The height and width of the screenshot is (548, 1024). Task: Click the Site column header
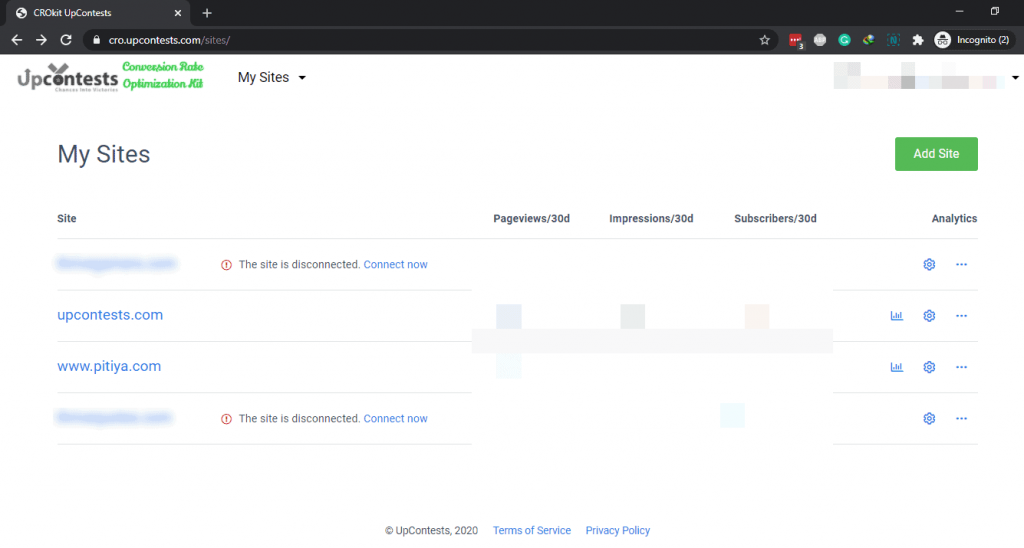click(x=67, y=219)
